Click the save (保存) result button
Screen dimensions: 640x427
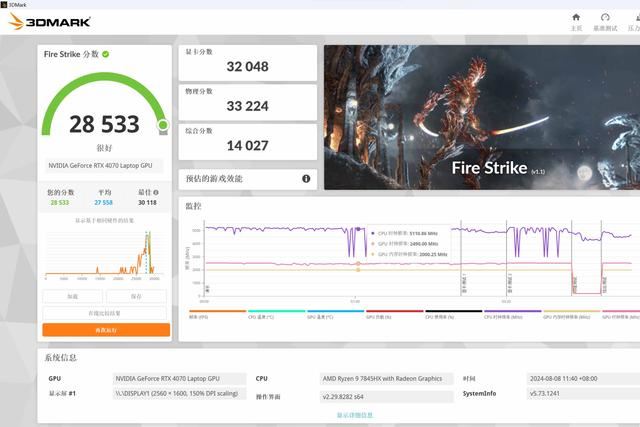pyautogui.click(x=138, y=297)
